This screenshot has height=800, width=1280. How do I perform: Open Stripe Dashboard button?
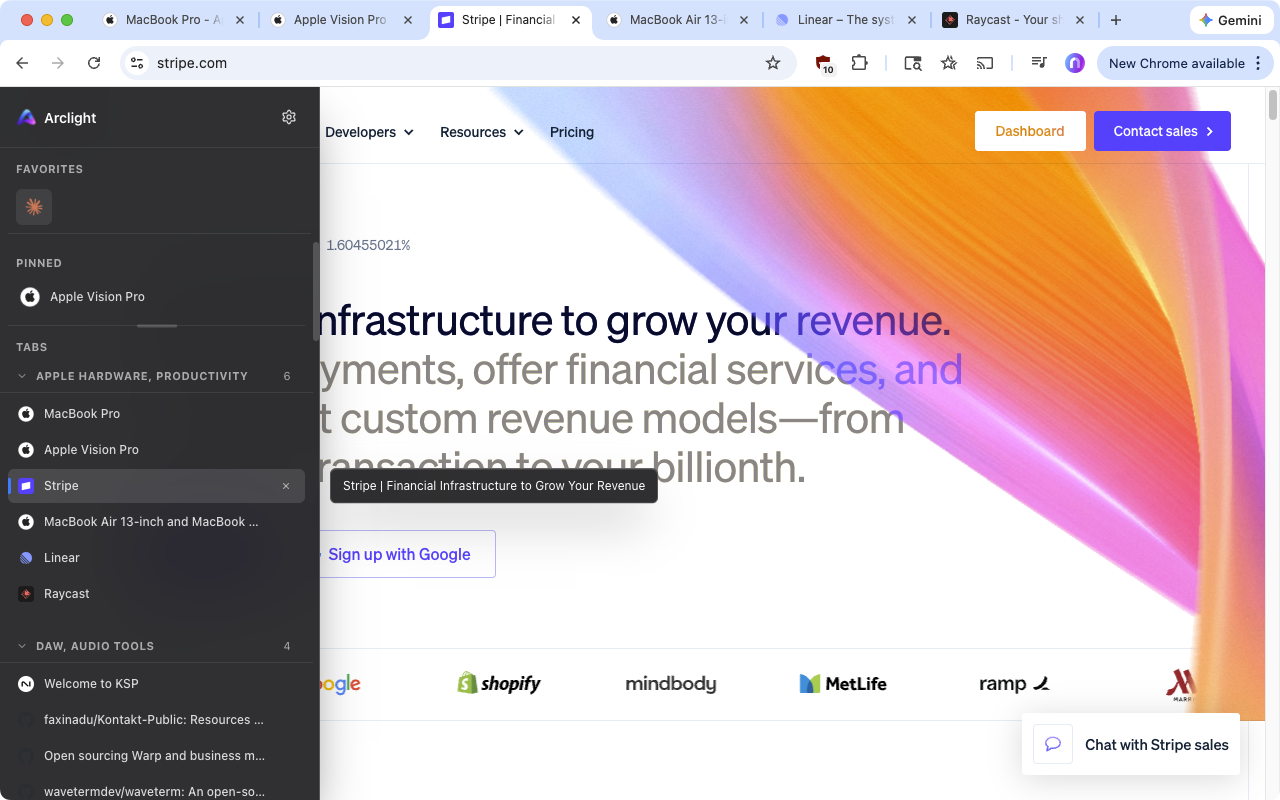tap(1030, 131)
